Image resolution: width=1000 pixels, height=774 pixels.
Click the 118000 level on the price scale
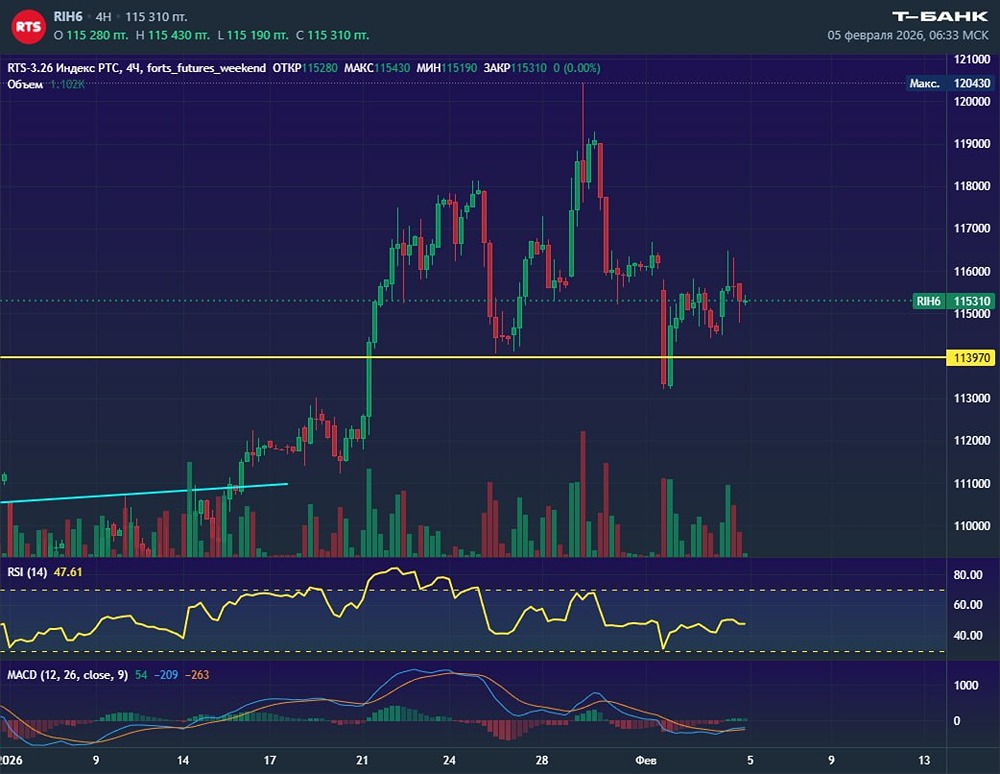[972, 186]
